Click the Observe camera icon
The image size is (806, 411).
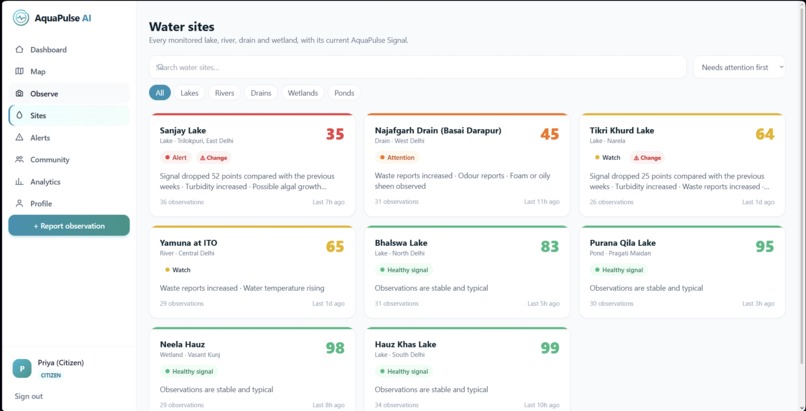pyautogui.click(x=20, y=94)
